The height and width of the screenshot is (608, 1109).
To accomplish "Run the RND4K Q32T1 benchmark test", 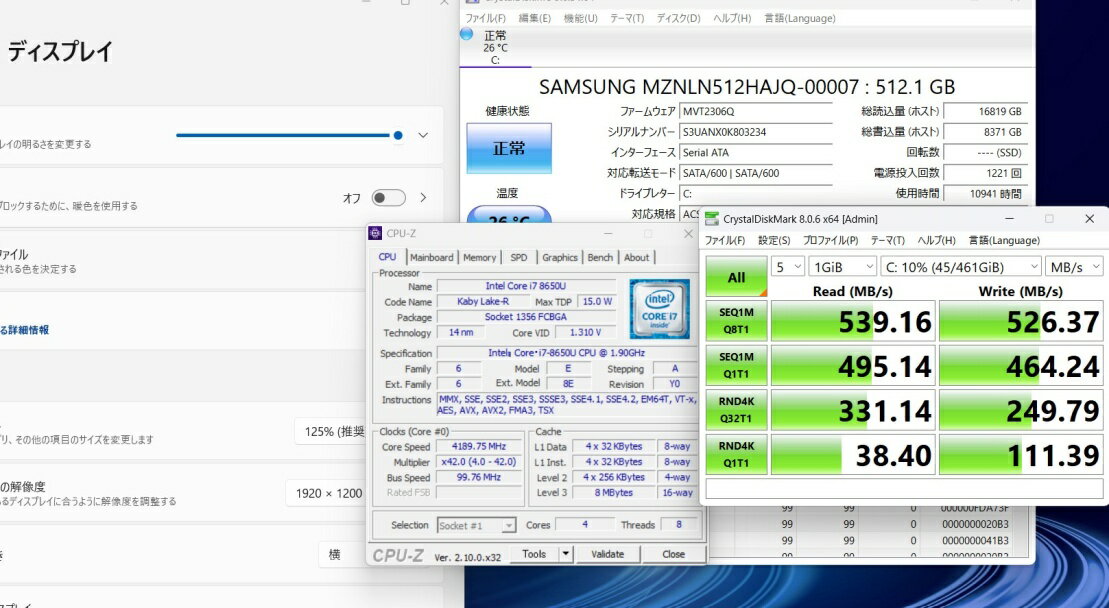I will (736, 410).
